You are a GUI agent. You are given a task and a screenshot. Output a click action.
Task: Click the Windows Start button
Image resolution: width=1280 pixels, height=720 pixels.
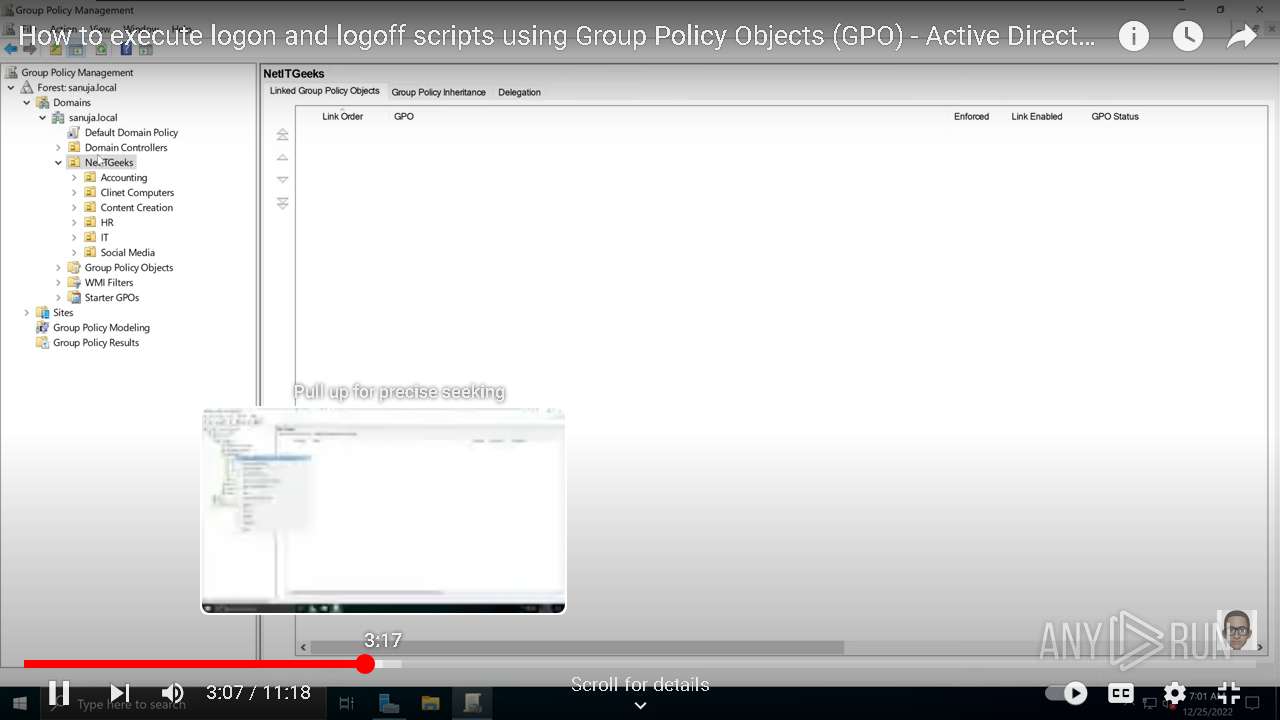pyautogui.click(x=19, y=704)
